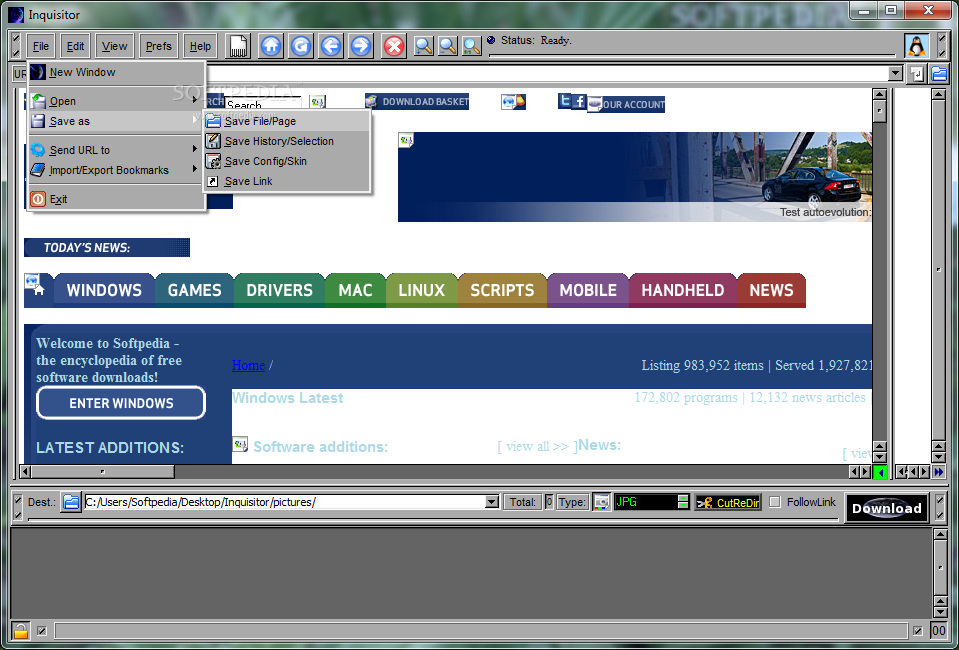Click the blue double-arrow icon at far right
Image resolution: width=959 pixels, height=650 pixels.
tap(939, 472)
